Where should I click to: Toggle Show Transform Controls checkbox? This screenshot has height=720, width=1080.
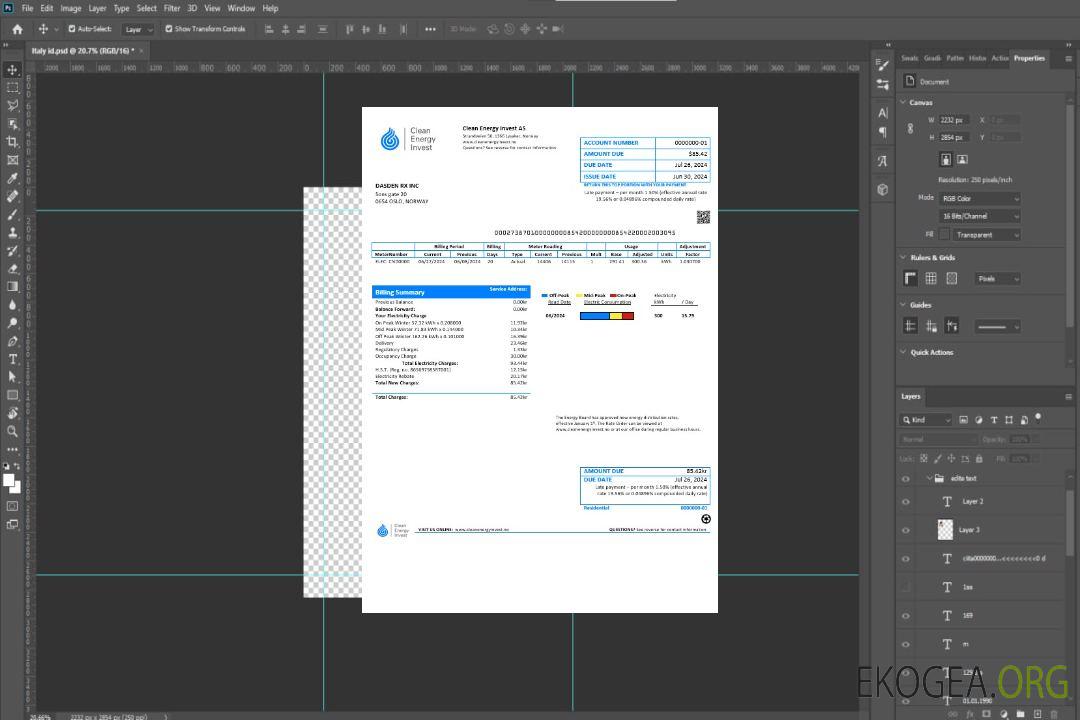[x=169, y=29]
